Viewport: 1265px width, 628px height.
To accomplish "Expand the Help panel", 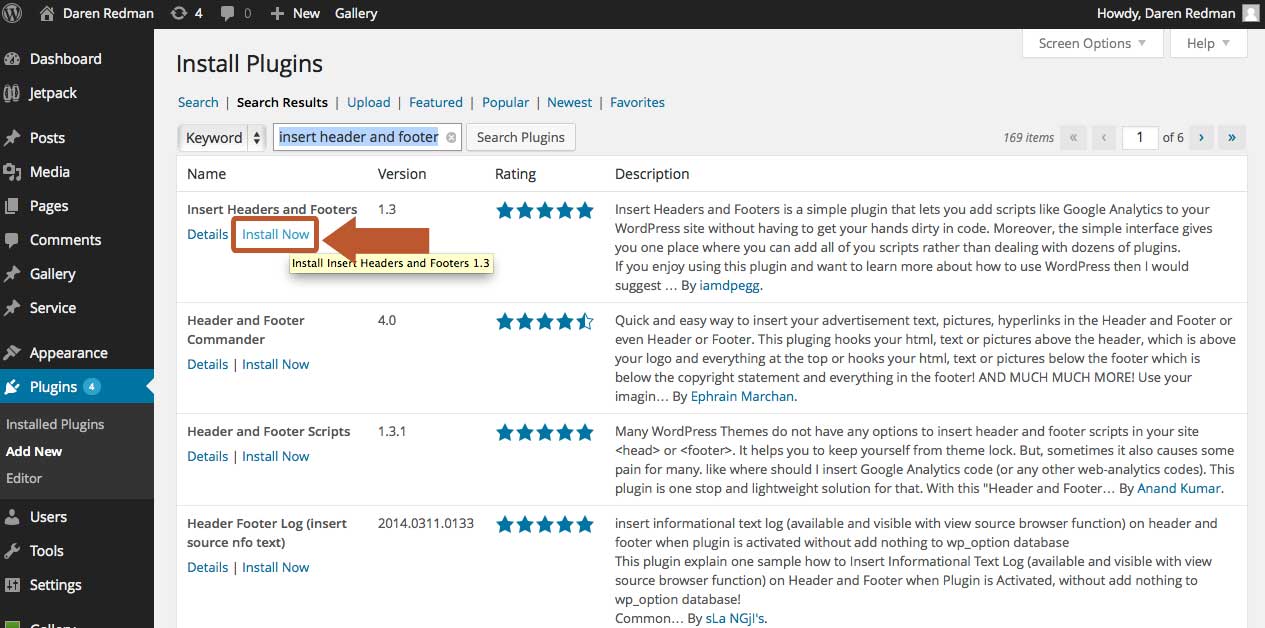I will click(x=1209, y=43).
